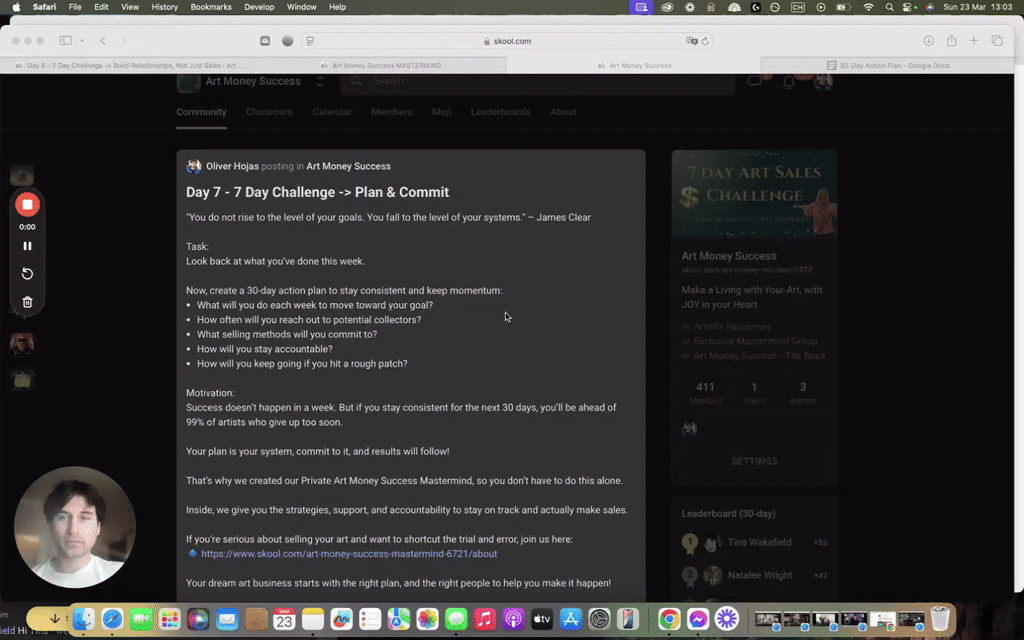Restart the recording with circular arrow icon
This screenshot has width=1024, height=640.
pos(27,274)
